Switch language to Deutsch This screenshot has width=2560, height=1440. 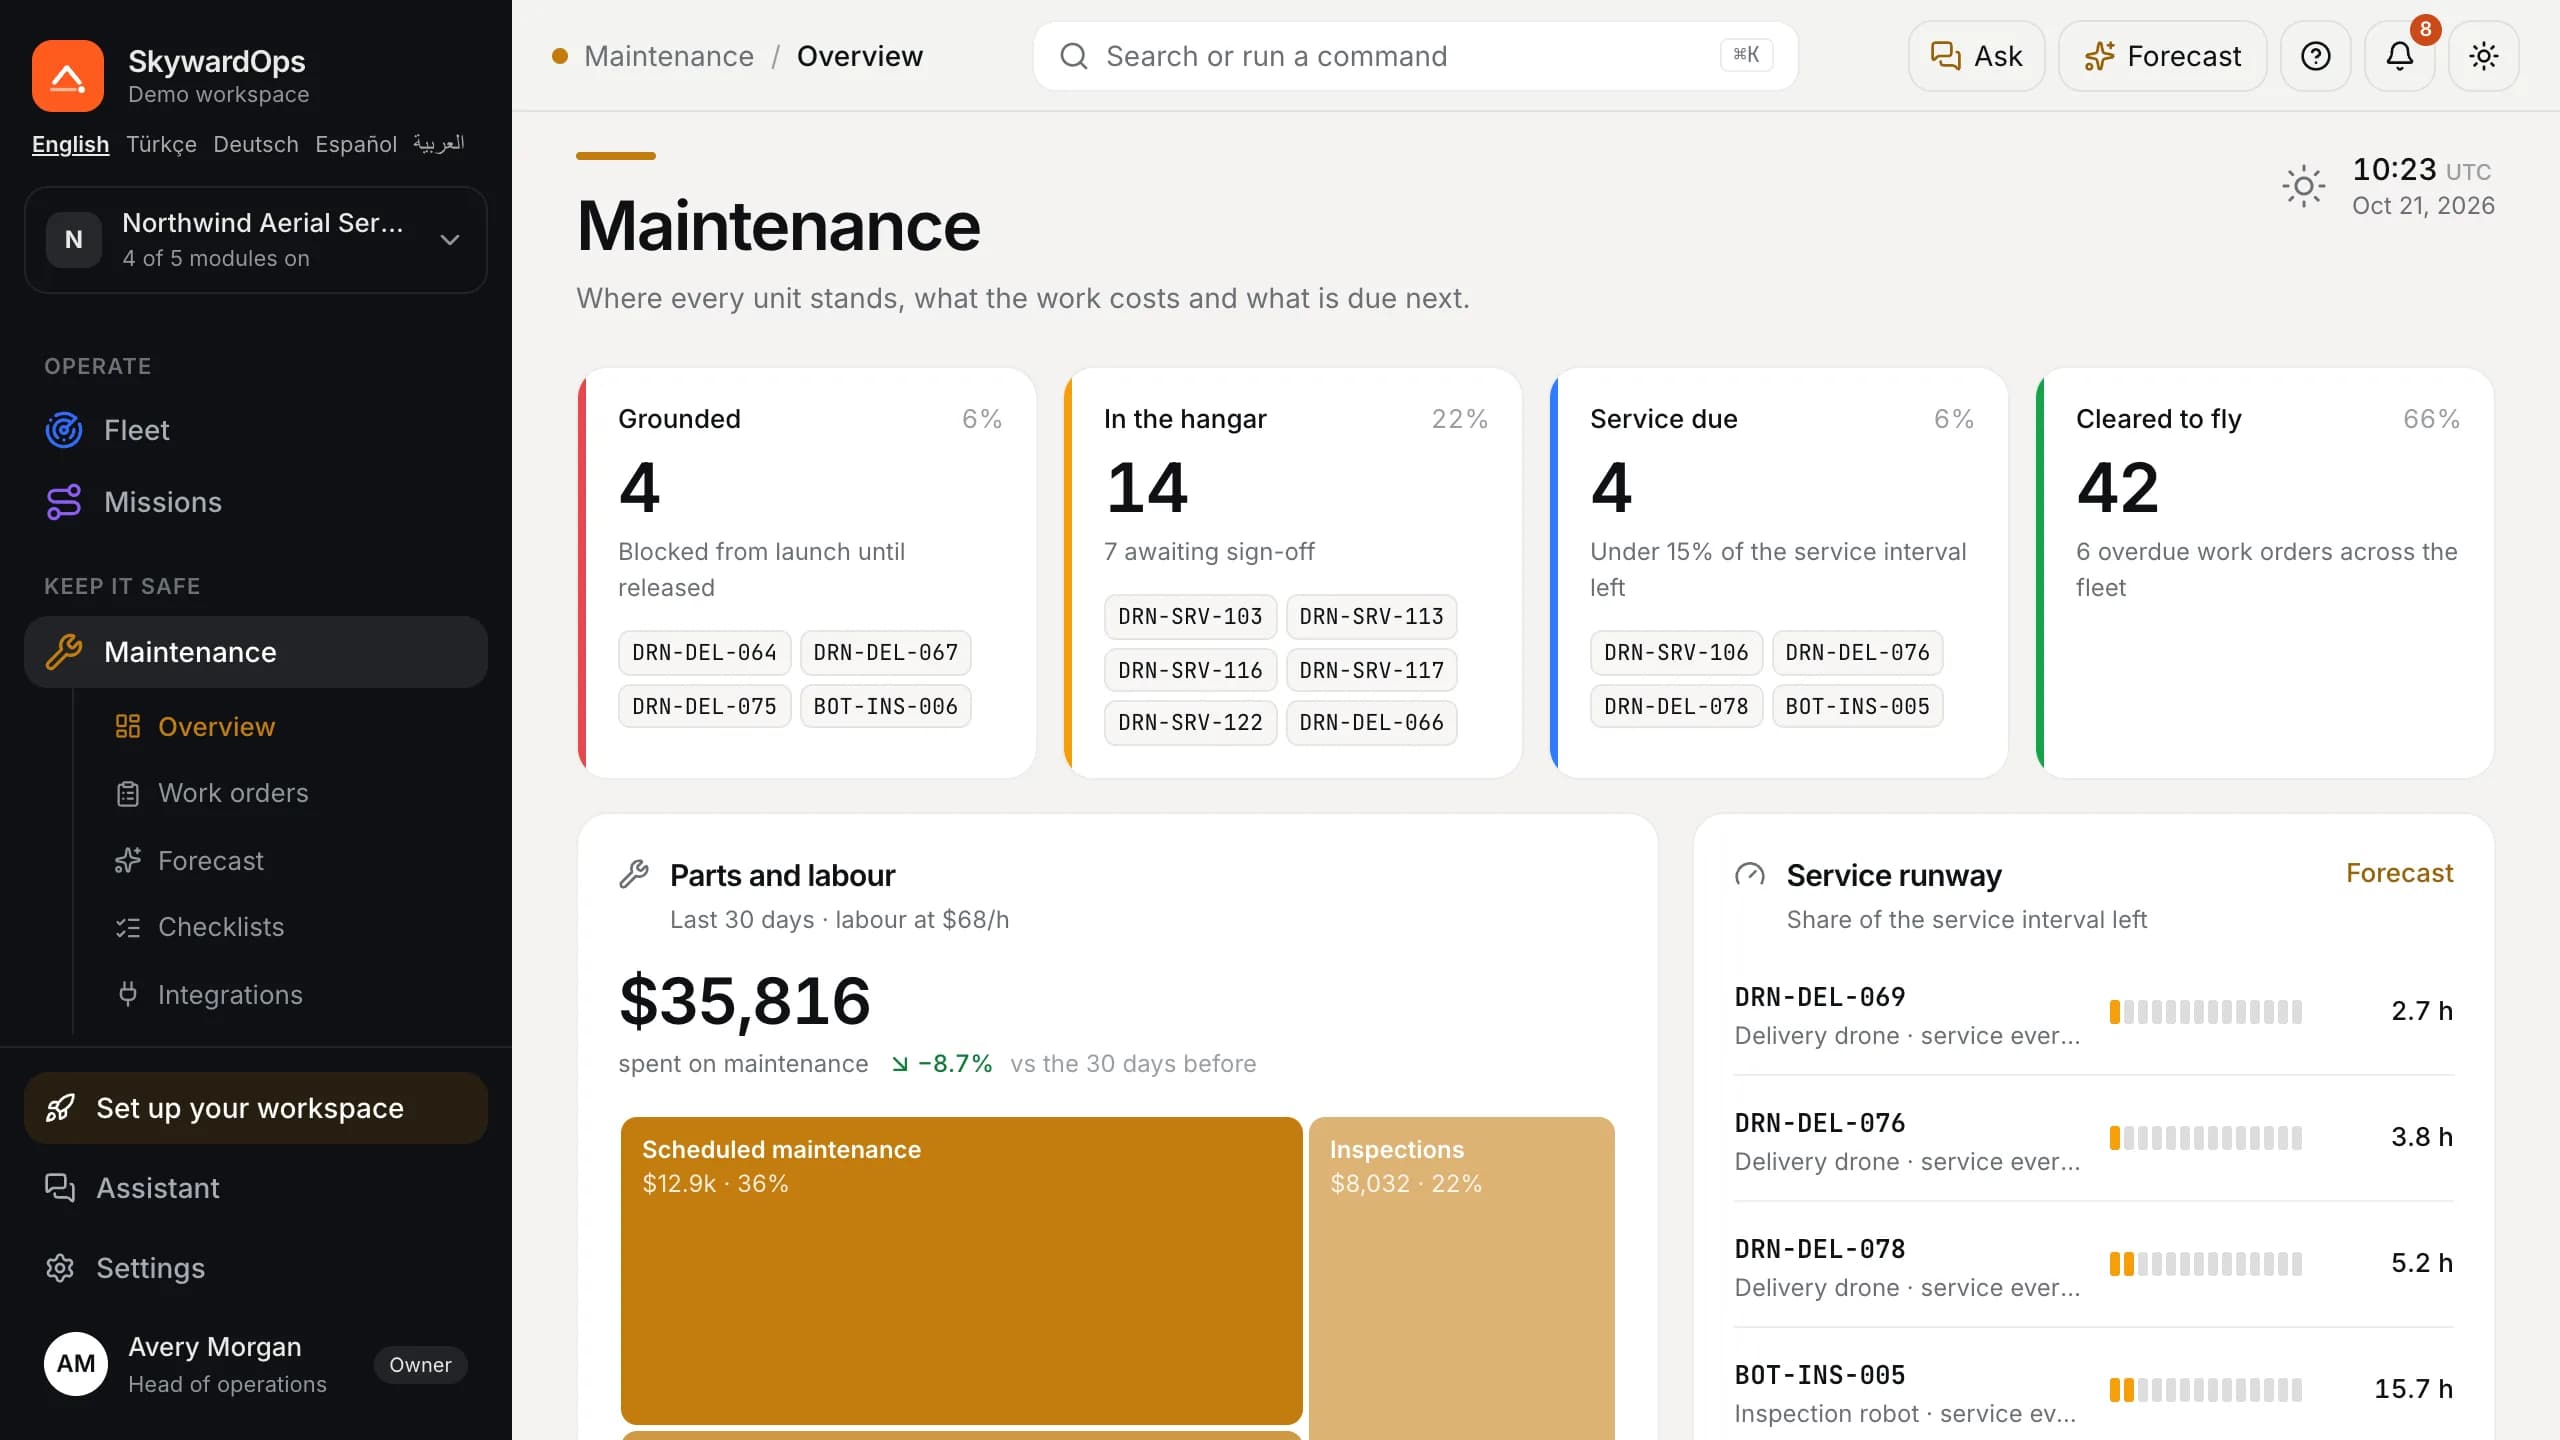coord(256,144)
